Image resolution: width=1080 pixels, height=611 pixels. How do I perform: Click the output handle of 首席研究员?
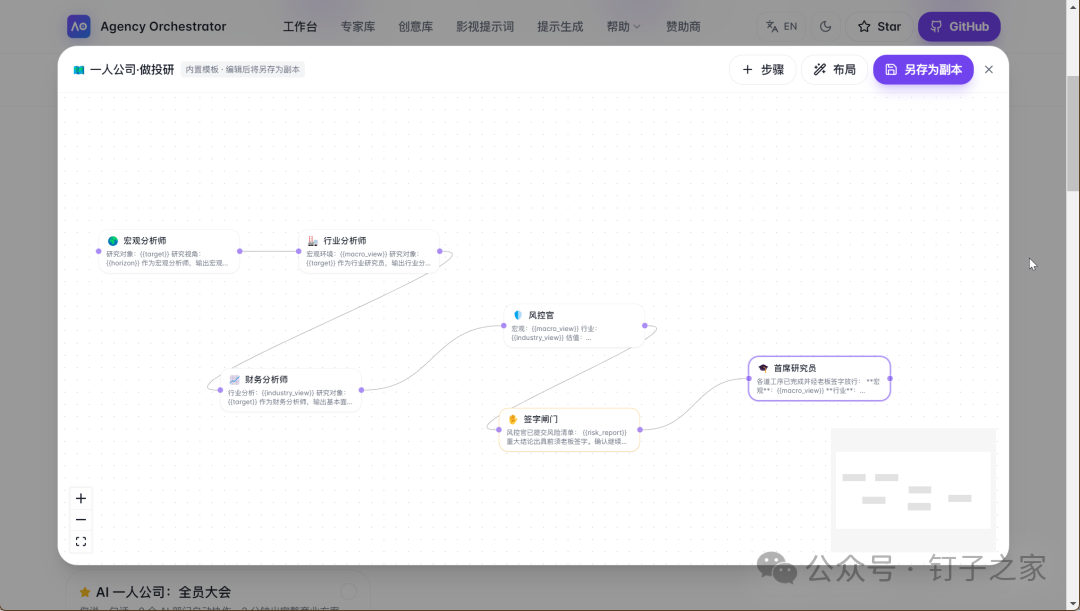[x=890, y=378]
